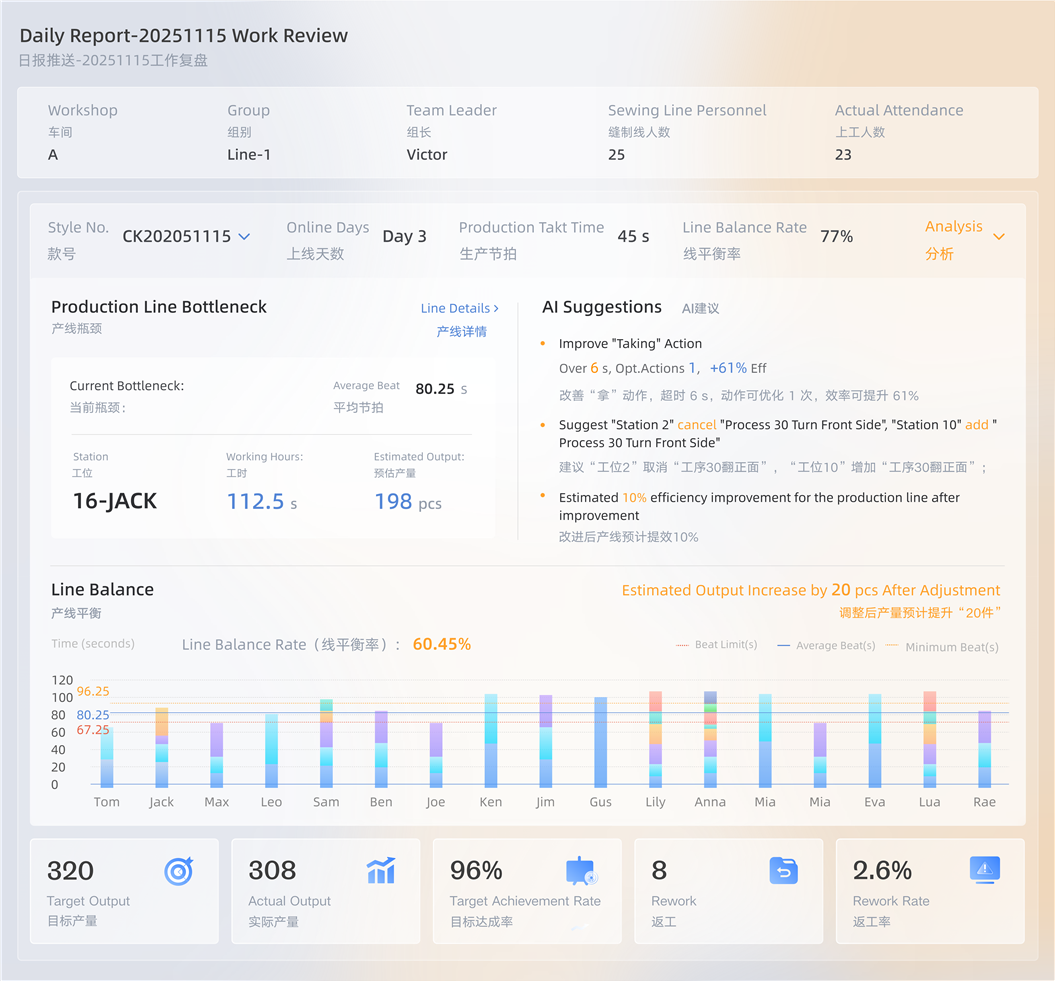
Task: Toggle the Beat Limit(s) legend item
Action: 717,645
